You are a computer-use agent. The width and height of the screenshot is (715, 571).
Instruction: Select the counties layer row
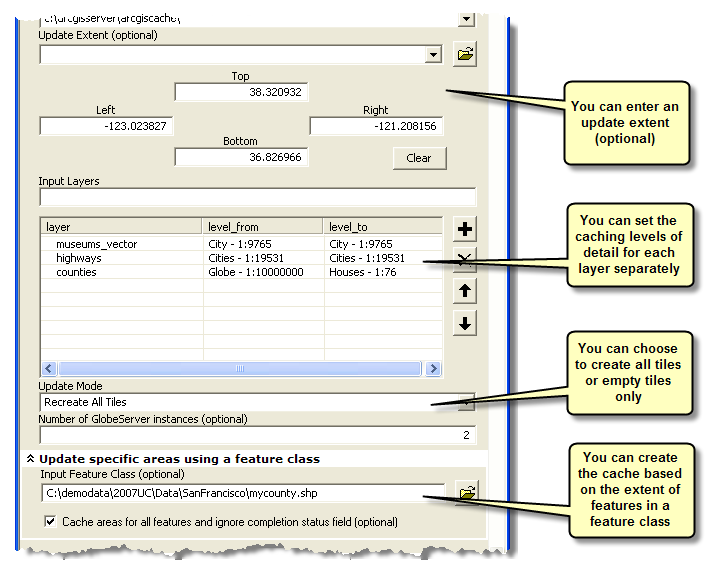pos(76,272)
